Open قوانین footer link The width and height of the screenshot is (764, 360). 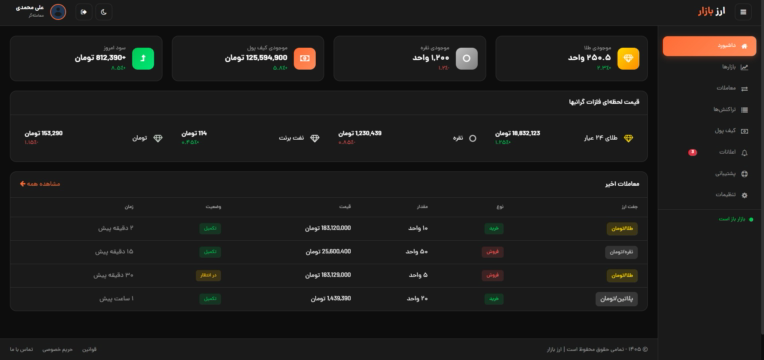pos(89,349)
